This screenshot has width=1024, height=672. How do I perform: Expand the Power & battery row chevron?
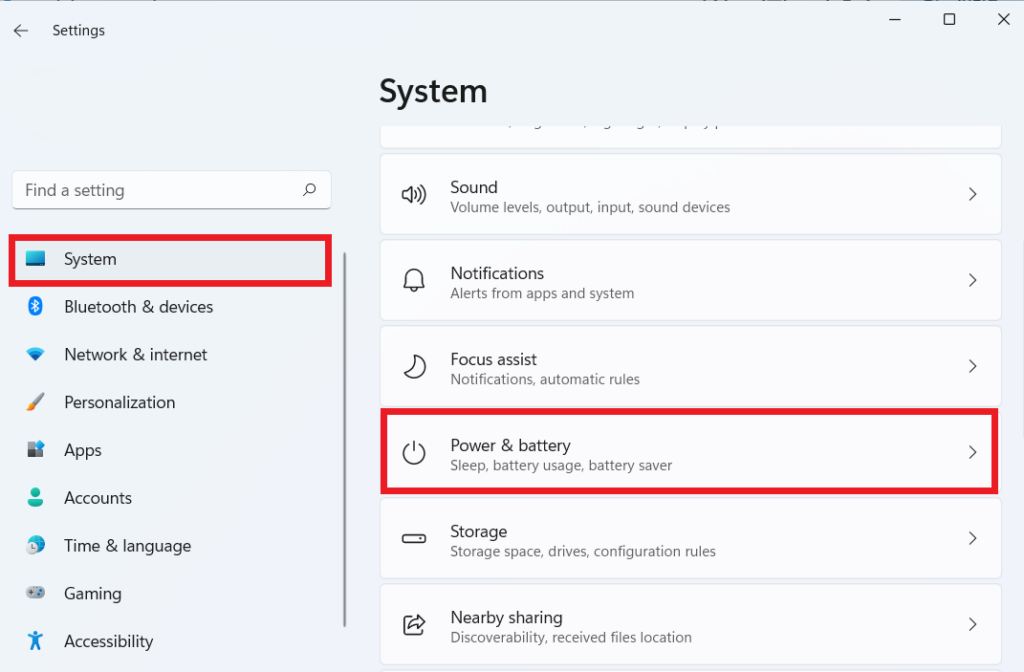click(x=972, y=453)
